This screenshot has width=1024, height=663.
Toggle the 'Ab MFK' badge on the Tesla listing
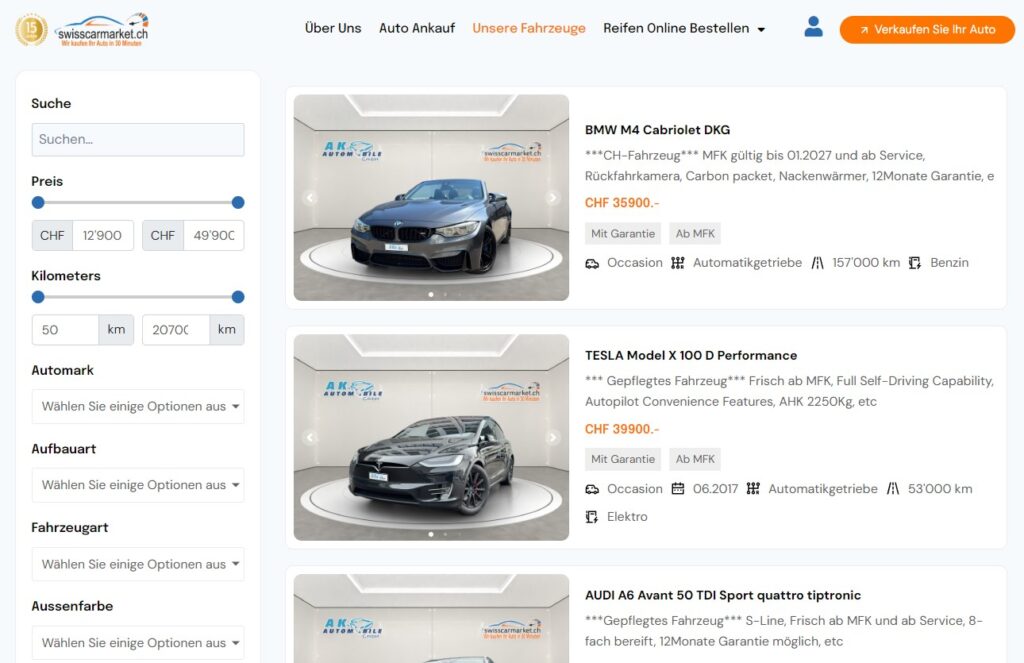pos(694,459)
